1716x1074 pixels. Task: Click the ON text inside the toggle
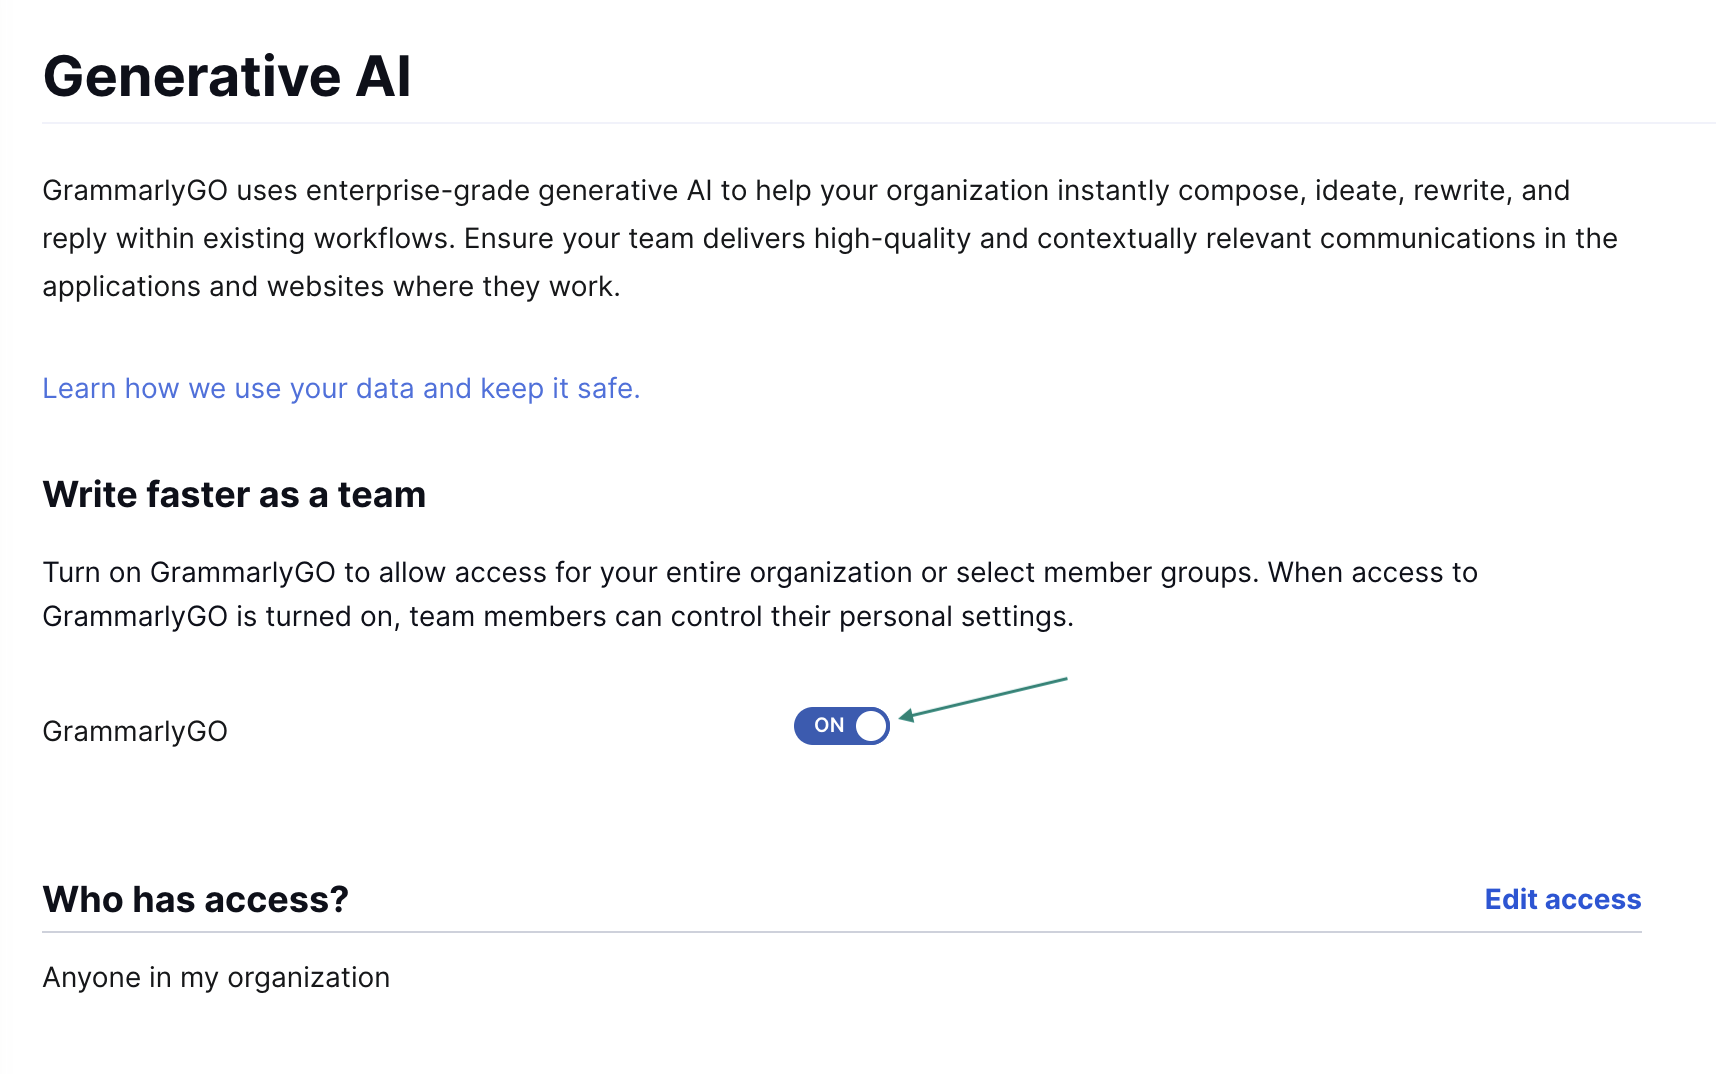(x=828, y=726)
